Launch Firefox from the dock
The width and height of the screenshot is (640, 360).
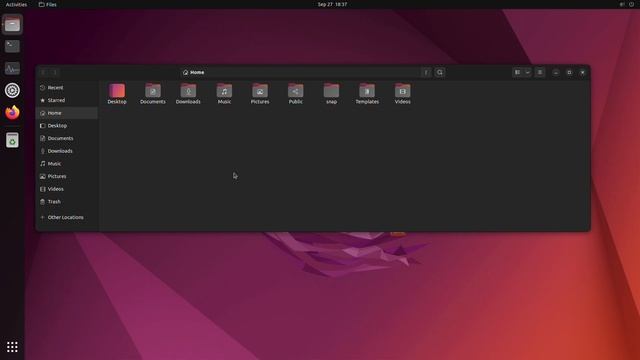point(12,112)
